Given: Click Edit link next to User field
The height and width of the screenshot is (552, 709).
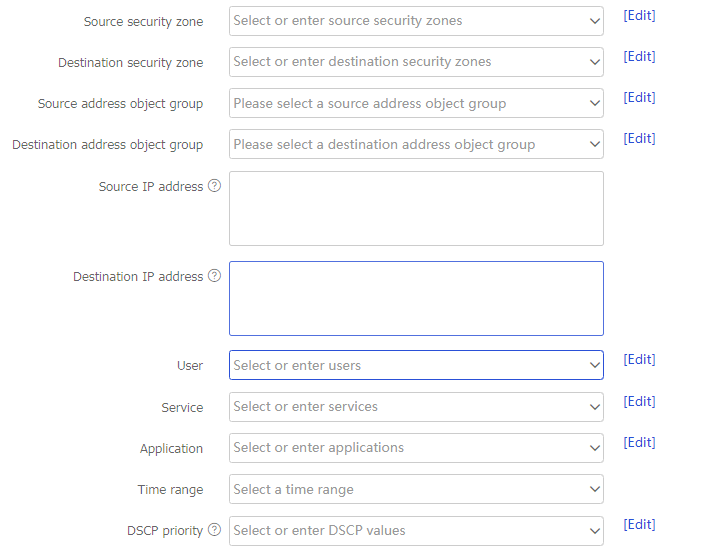Looking at the screenshot, I should (x=639, y=359).
